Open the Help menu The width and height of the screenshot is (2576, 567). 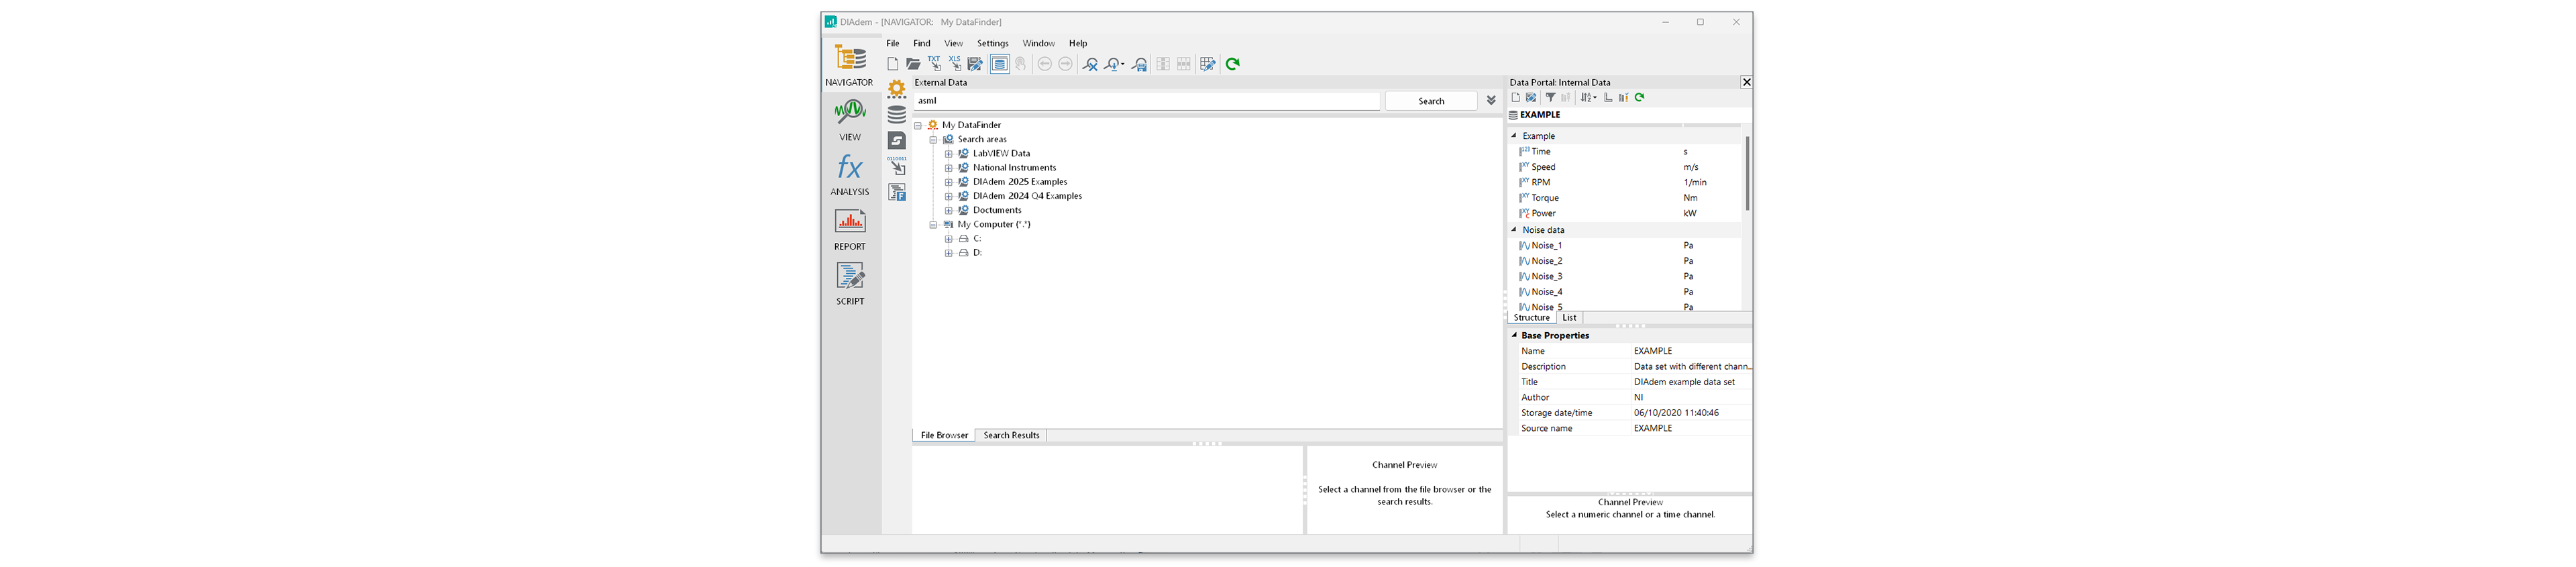(x=1078, y=44)
